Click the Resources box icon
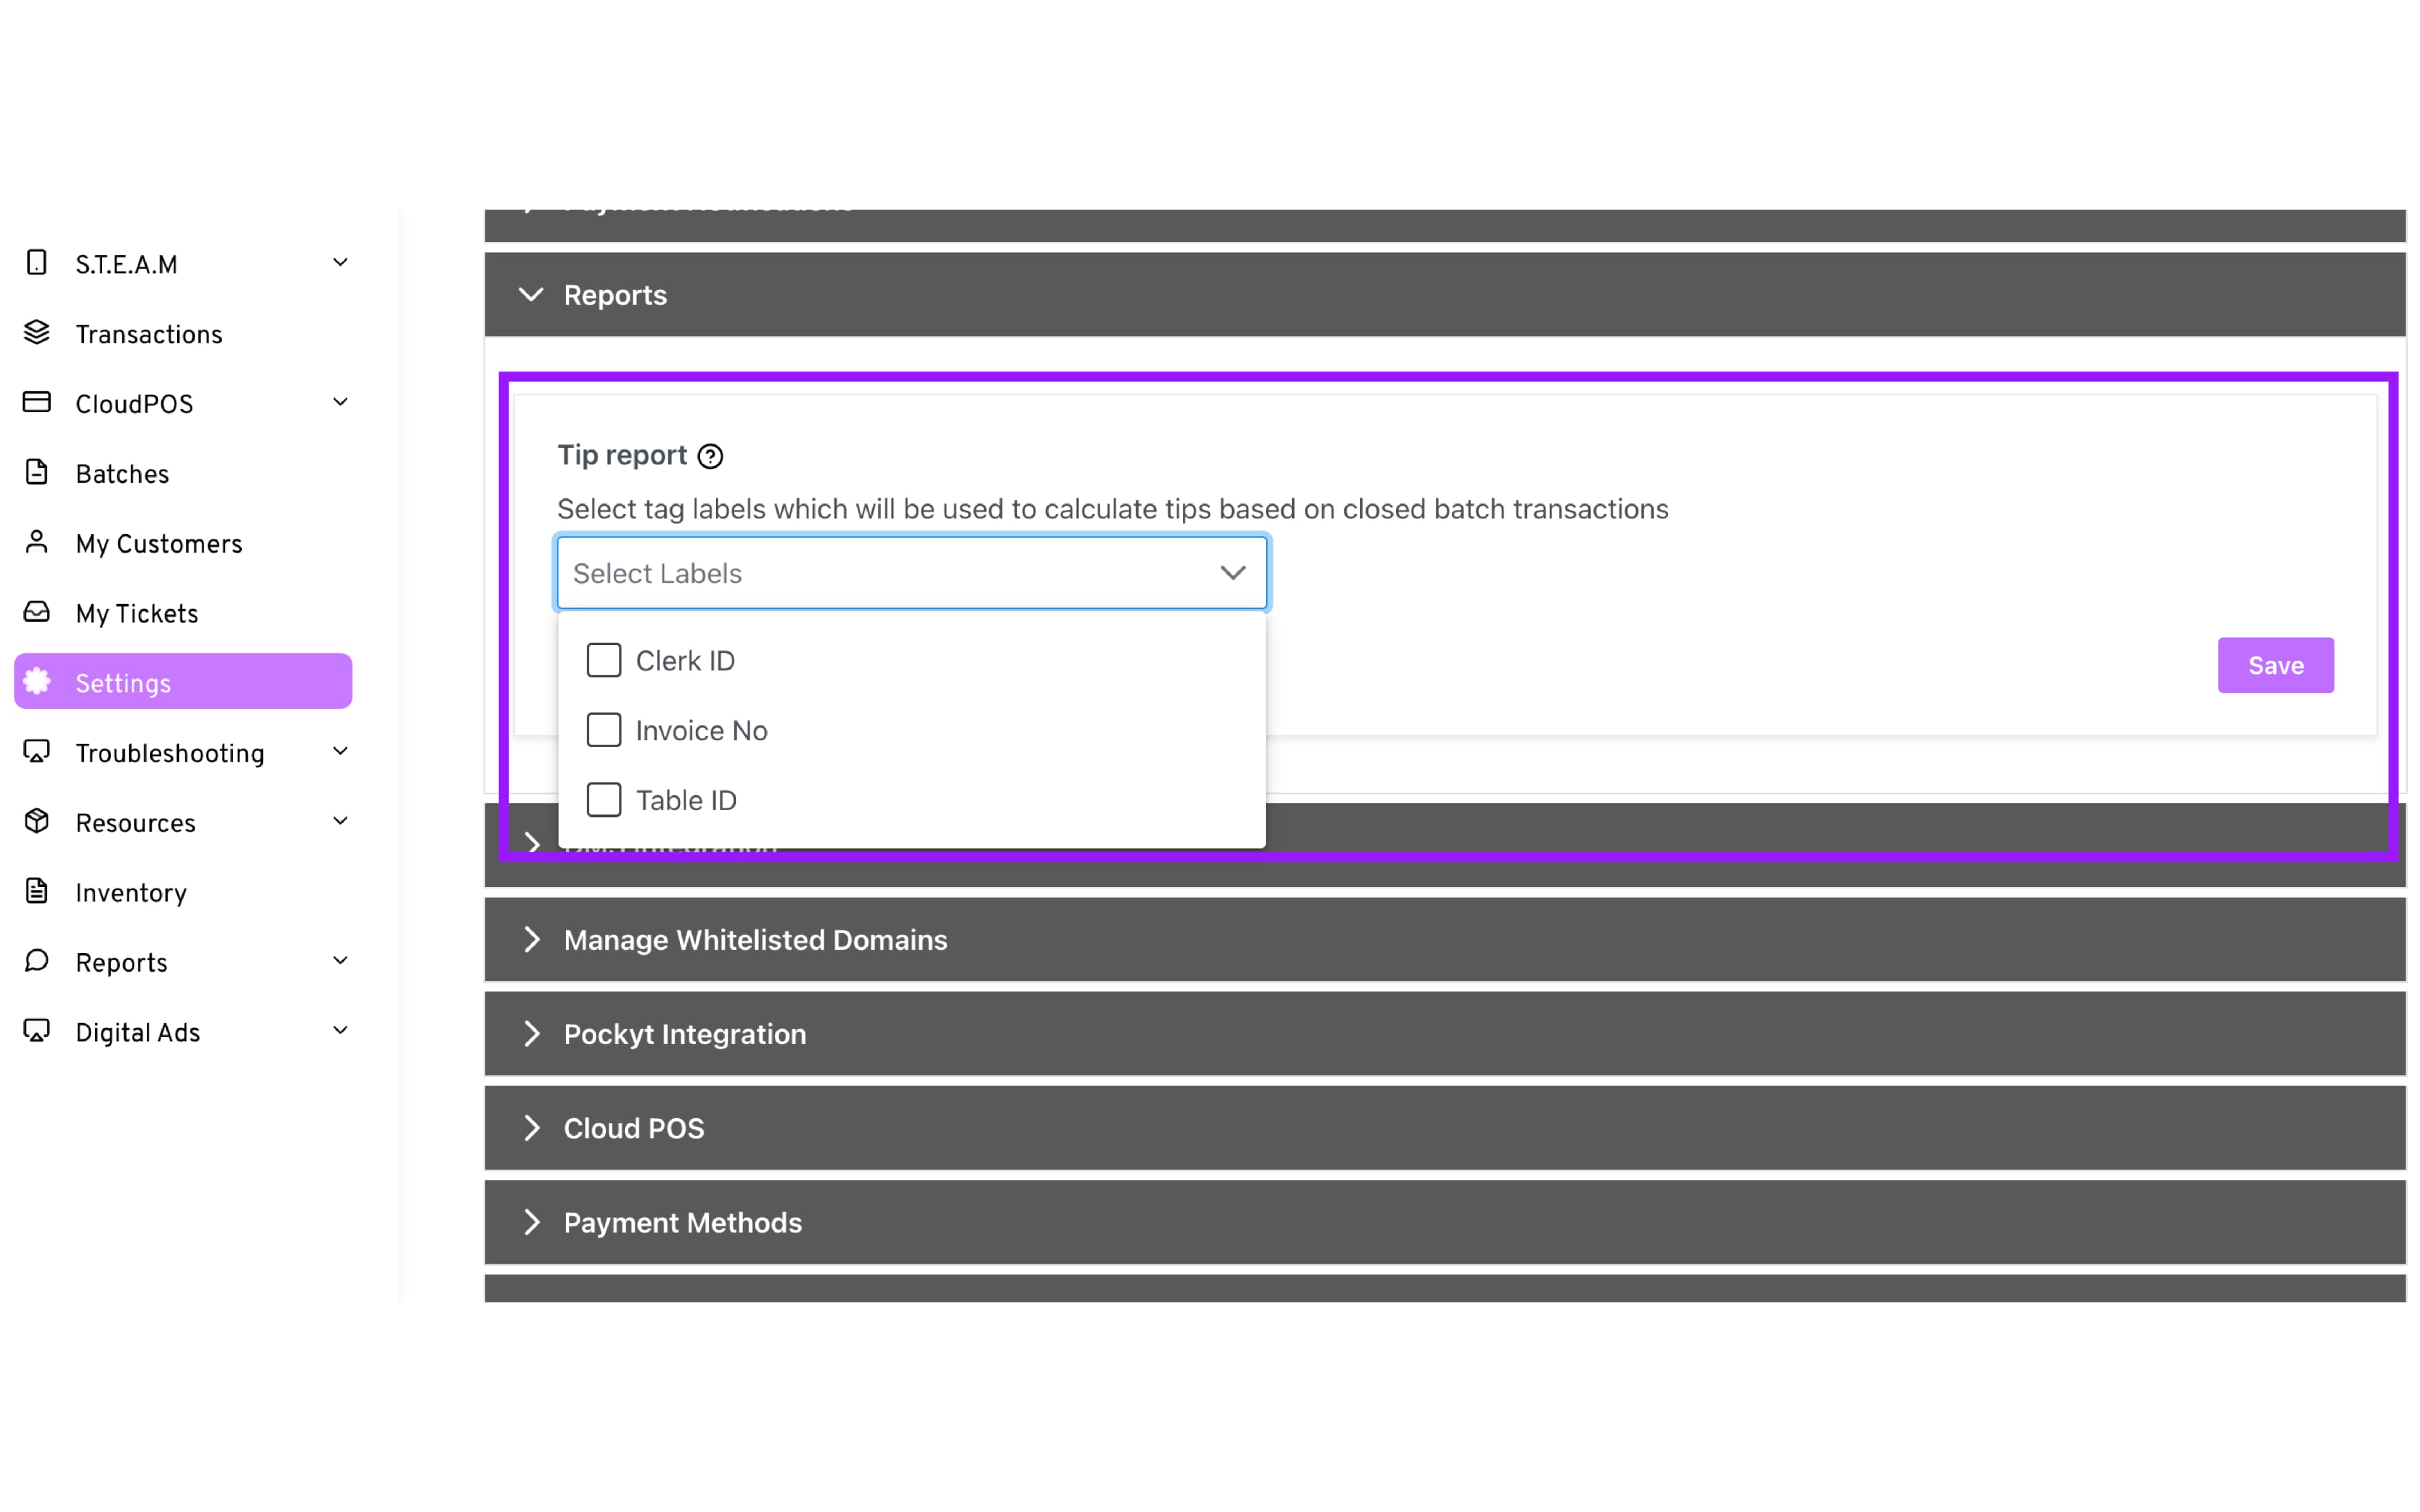Image resolution: width=2420 pixels, height=1512 pixels. pyautogui.click(x=37, y=821)
